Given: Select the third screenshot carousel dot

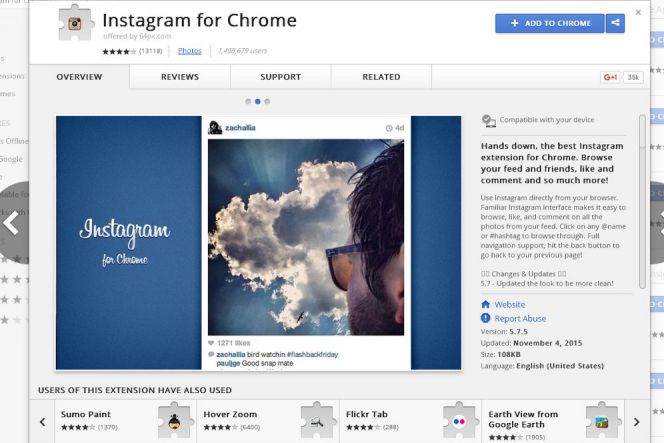Looking at the screenshot, I should 267,101.
